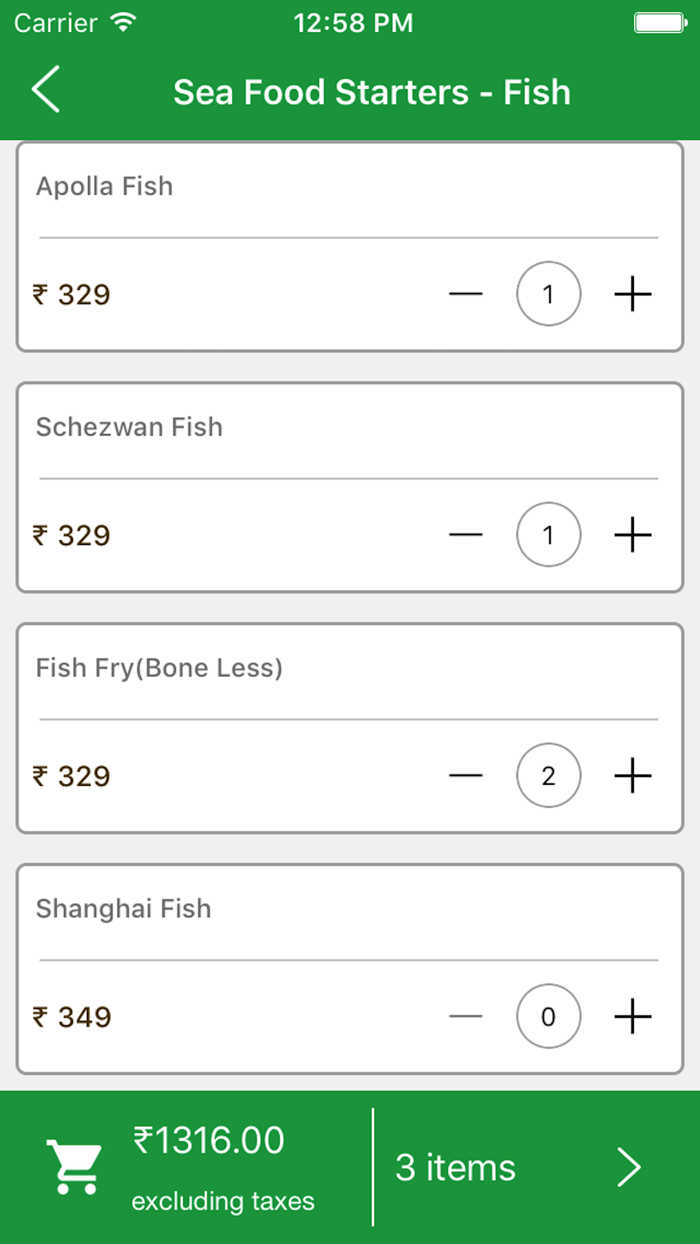Tap the Sea Food Starters - Fish title
The image size is (700, 1244).
tap(372, 92)
